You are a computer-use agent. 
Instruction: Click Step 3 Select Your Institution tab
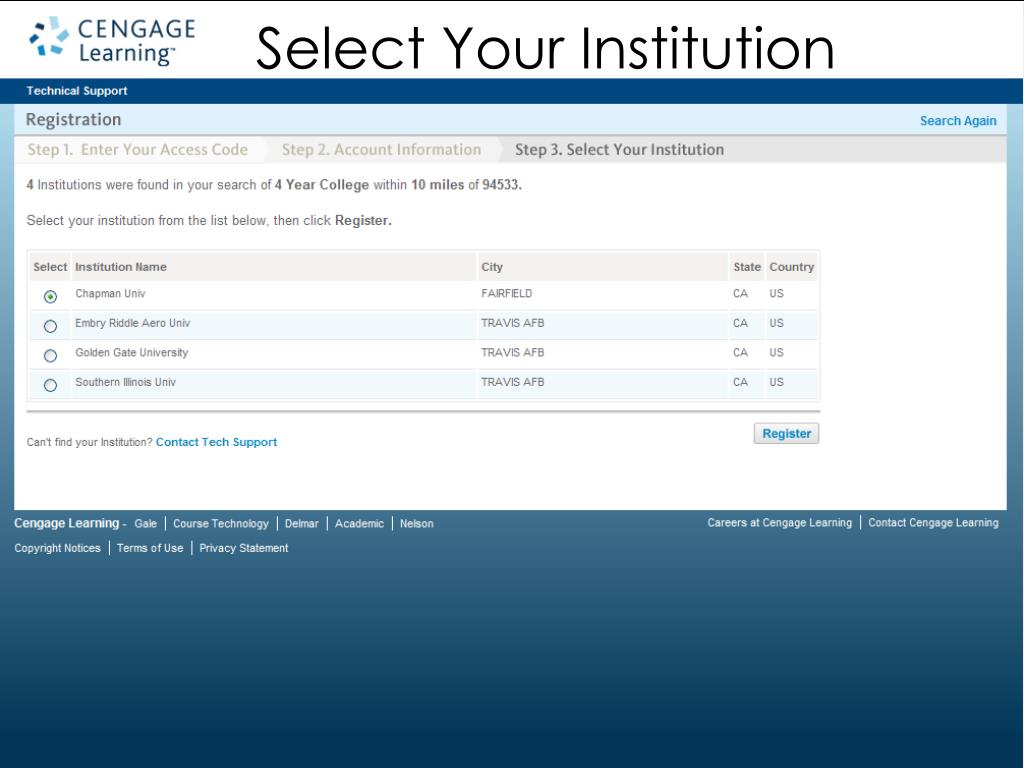pyautogui.click(x=619, y=150)
